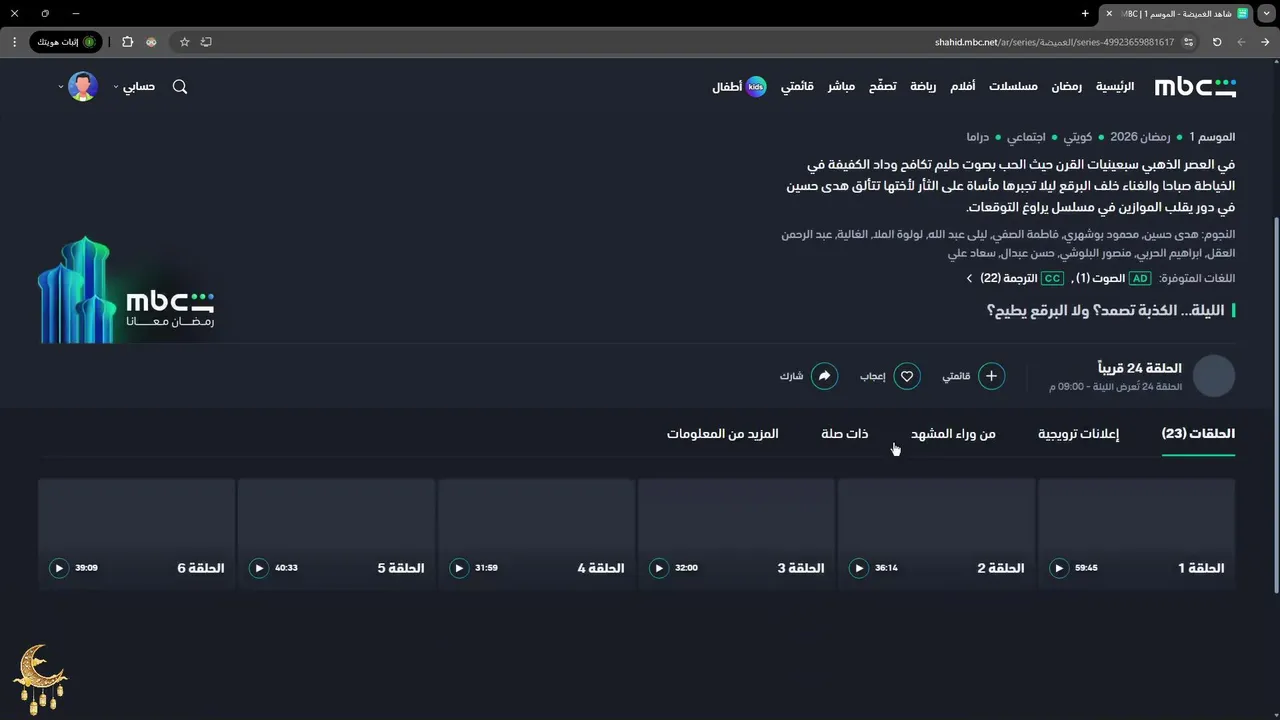
Task: Play episode 1 via its play icon
Action: pyautogui.click(x=1059, y=568)
